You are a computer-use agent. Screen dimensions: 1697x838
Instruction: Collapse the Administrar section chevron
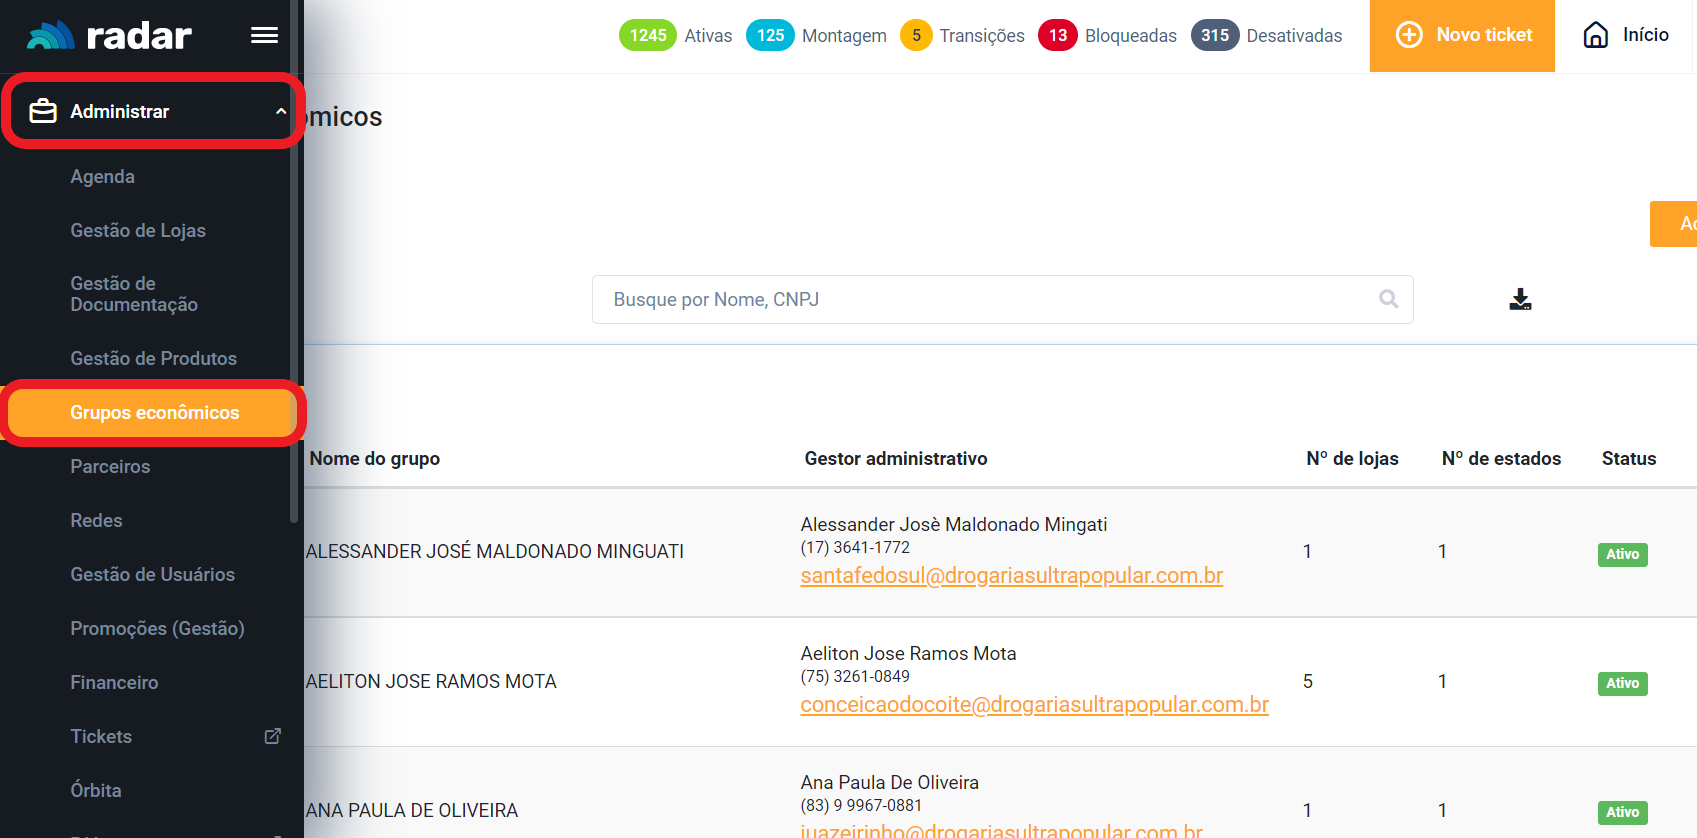pos(281,111)
